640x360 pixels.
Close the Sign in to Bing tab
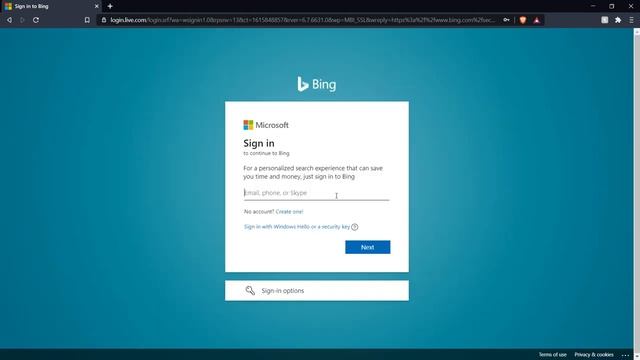(x=97, y=6)
